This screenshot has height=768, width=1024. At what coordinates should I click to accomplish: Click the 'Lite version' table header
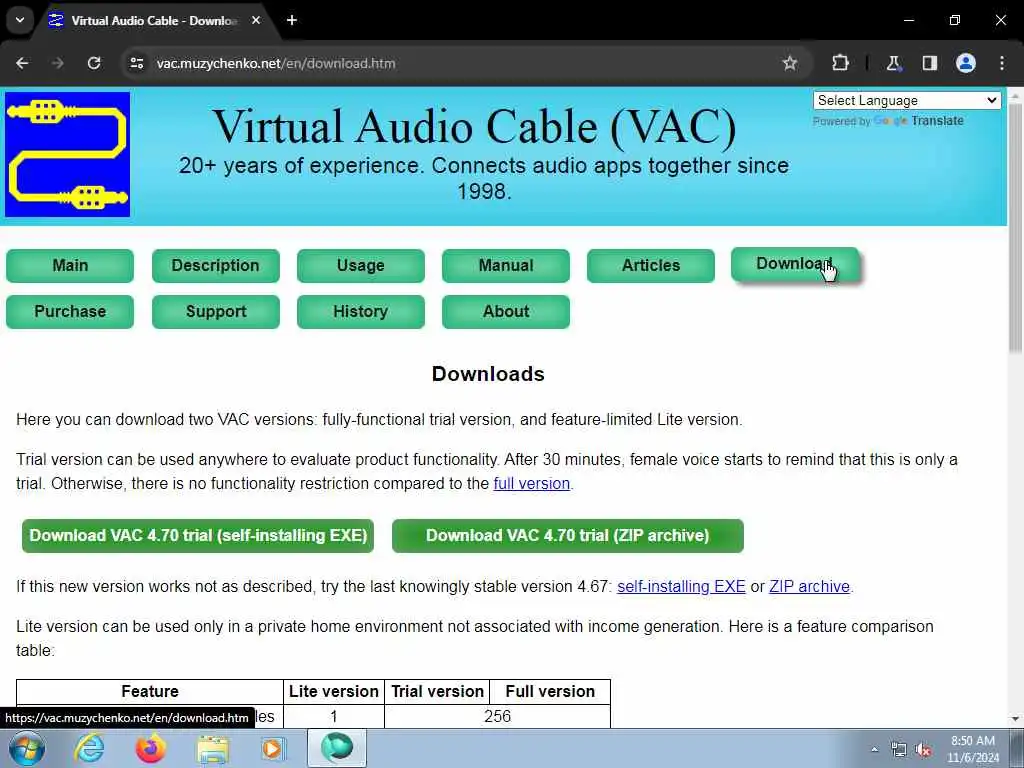point(334,692)
